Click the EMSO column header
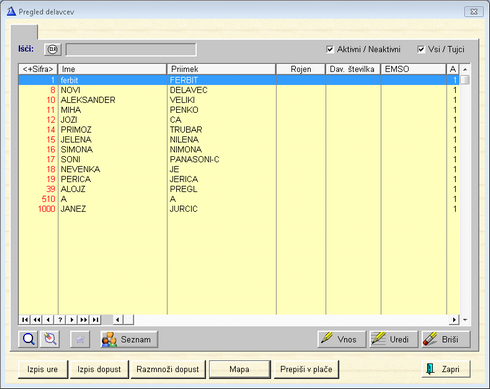Screen dimensions: 490x389 point(413,69)
